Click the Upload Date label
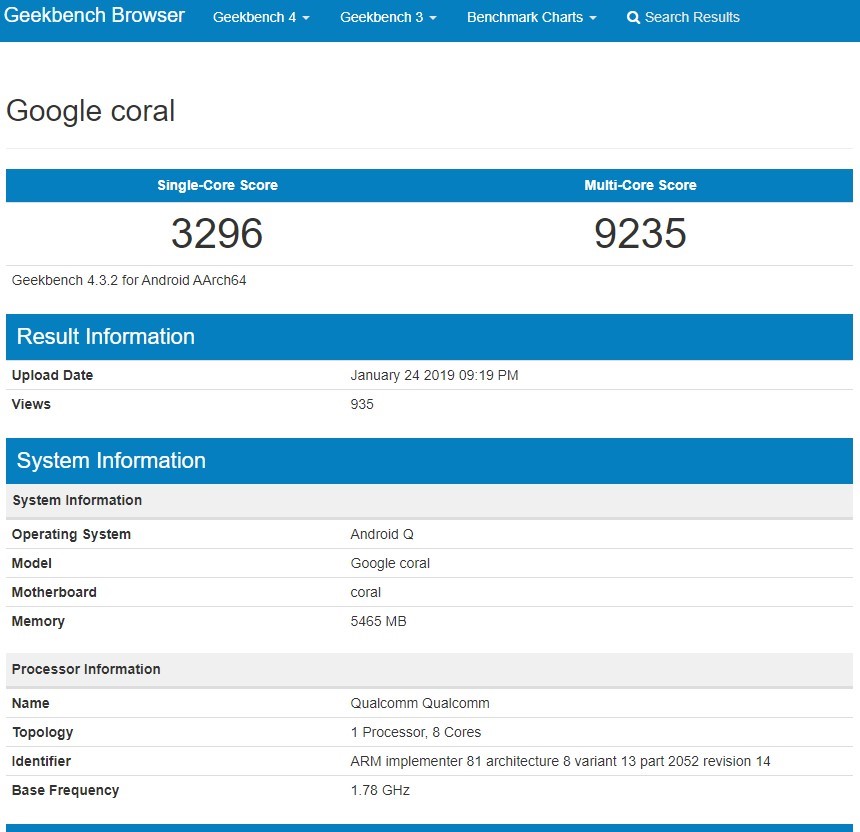 (52, 375)
